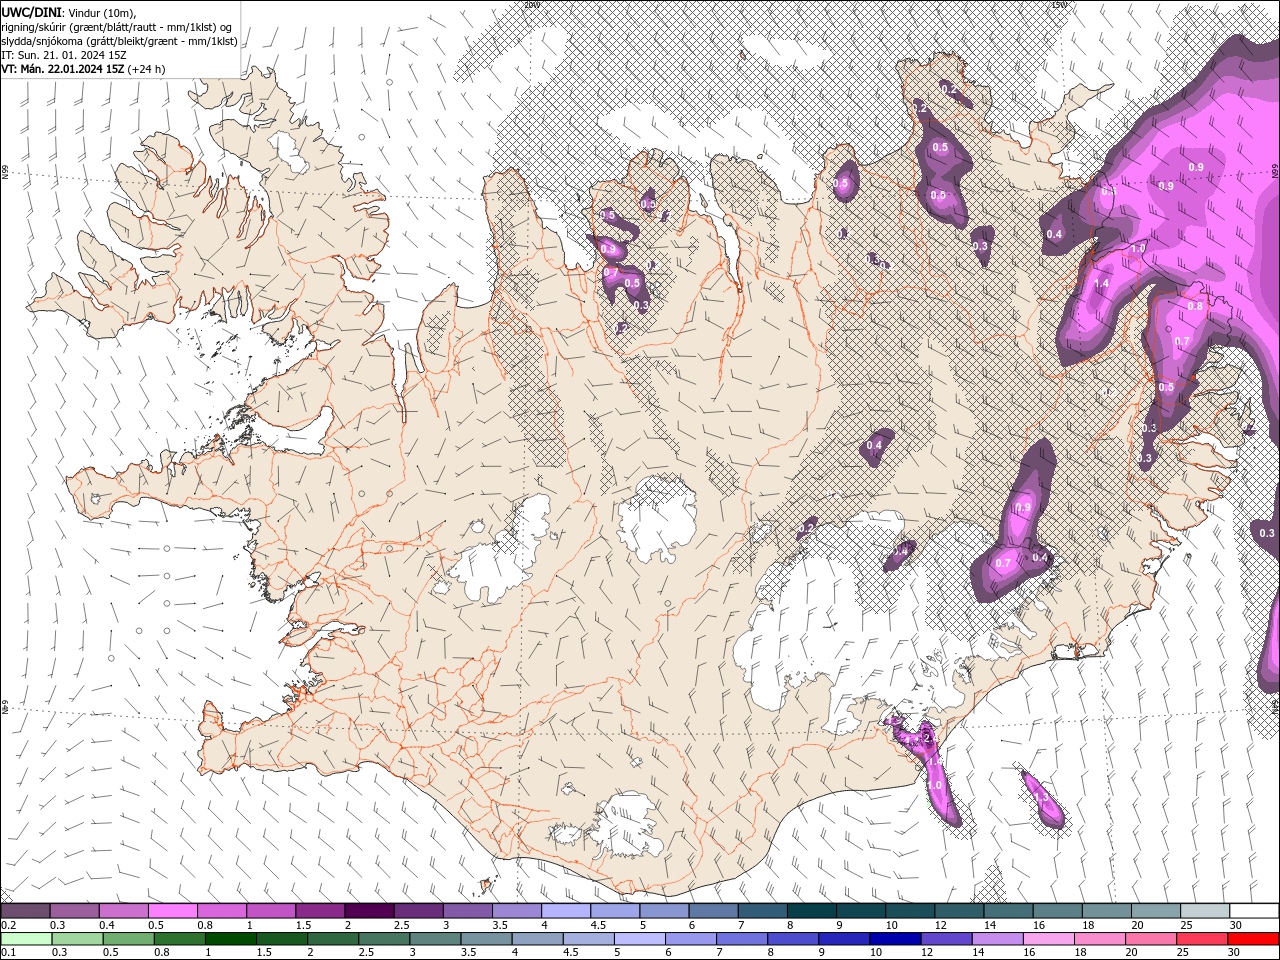Select snow legend swatch between 5 and 6
The width and height of the screenshot is (1280, 960).
(664, 911)
